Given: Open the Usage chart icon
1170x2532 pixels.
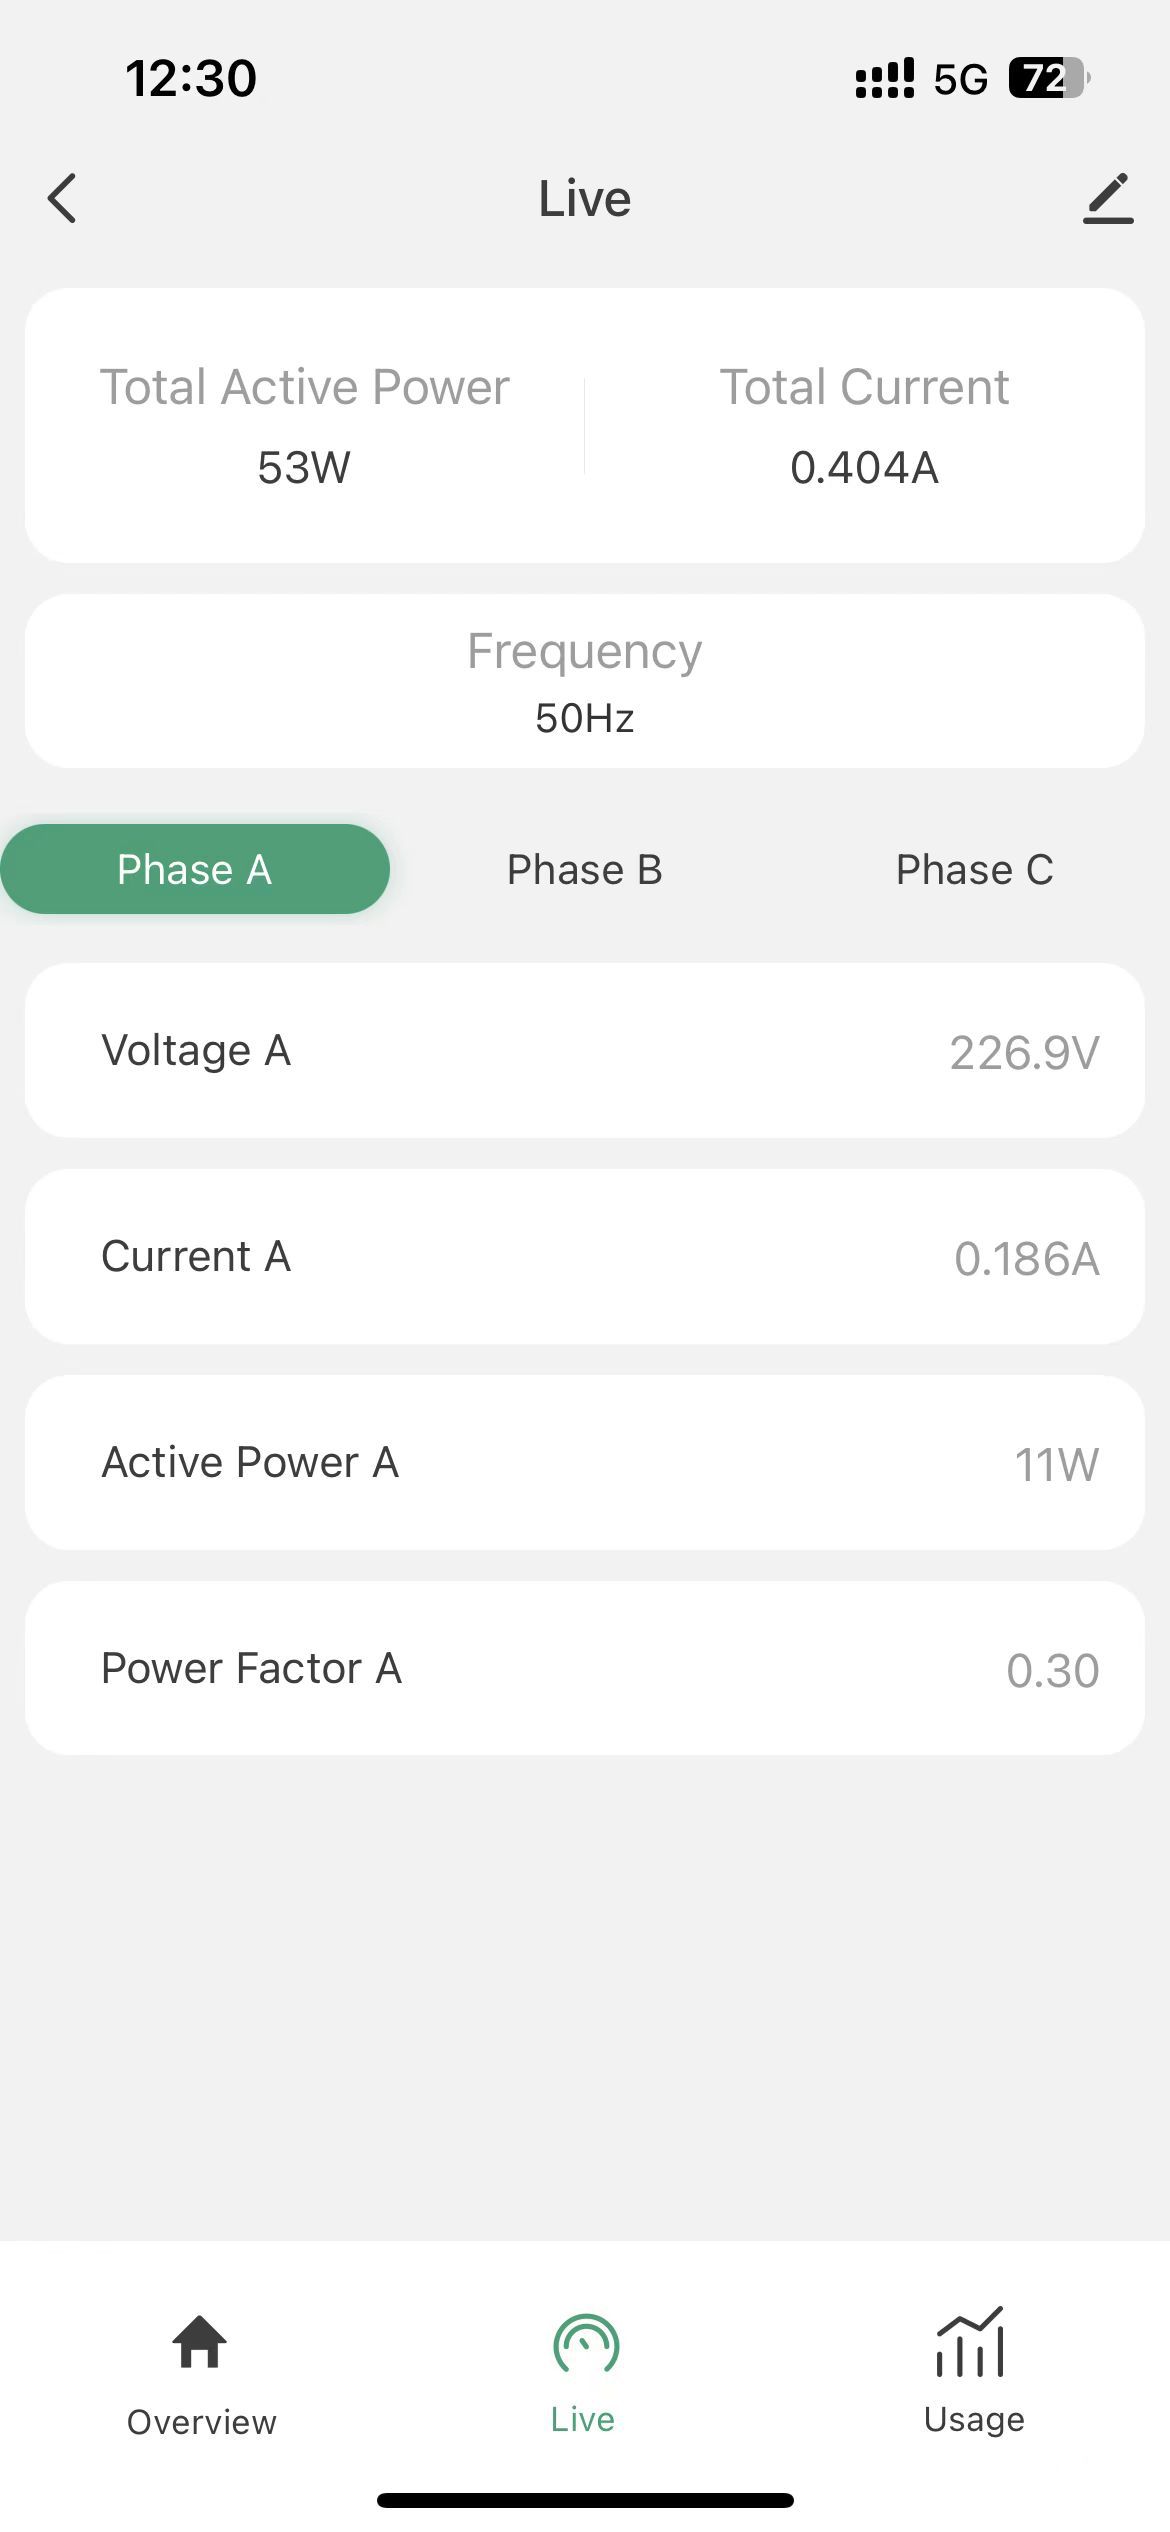Looking at the screenshot, I should click(x=970, y=2342).
